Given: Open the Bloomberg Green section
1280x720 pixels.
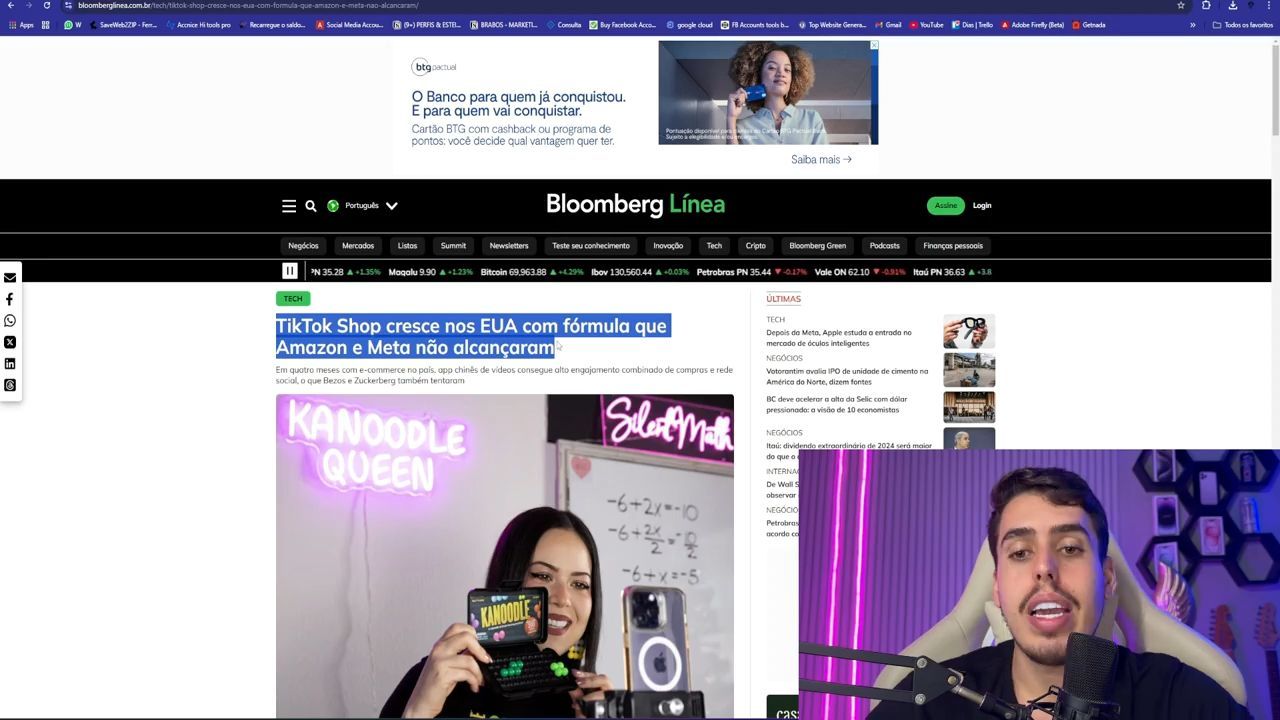Looking at the screenshot, I should click(x=817, y=246).
